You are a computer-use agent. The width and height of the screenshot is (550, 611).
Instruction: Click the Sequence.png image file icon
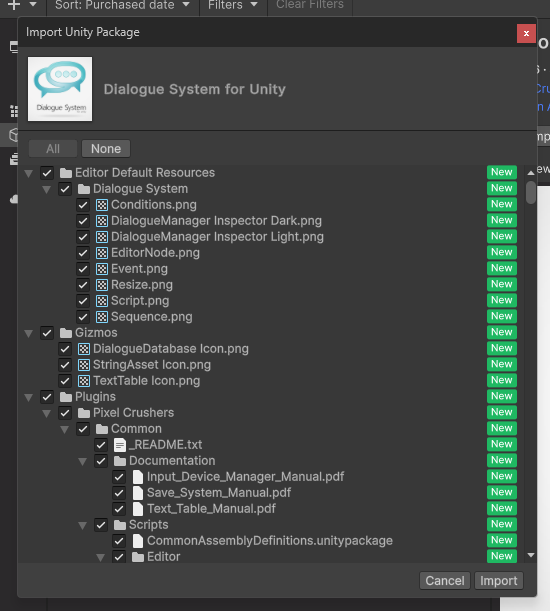coord(102,317)
